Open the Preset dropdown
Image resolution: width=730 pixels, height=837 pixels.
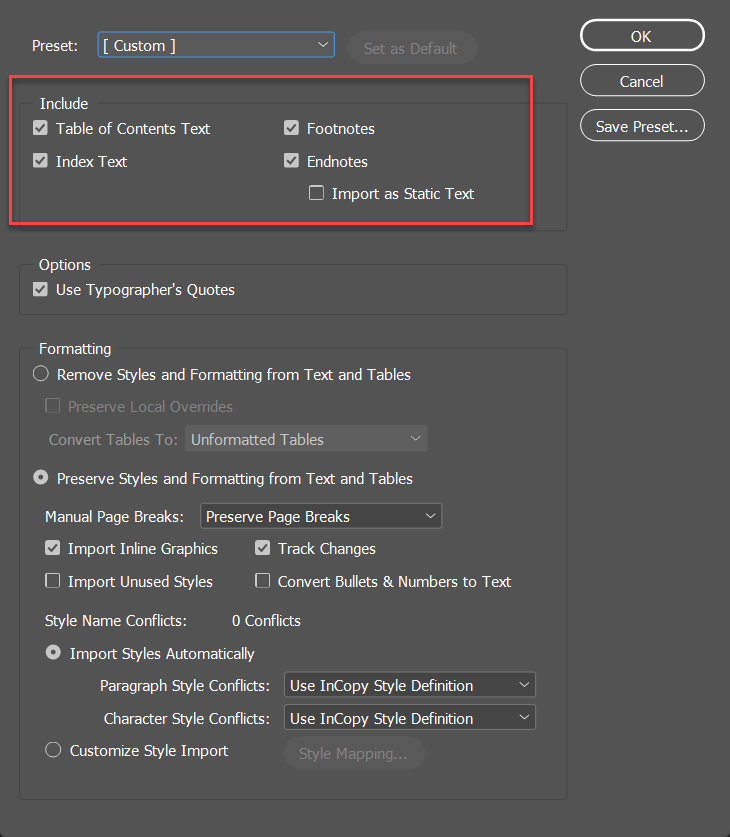[216, 45]
